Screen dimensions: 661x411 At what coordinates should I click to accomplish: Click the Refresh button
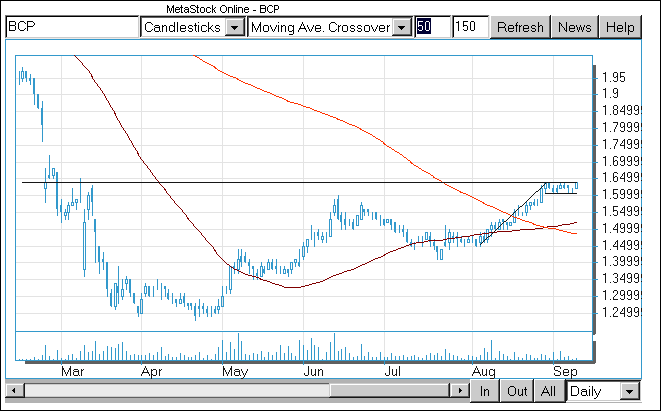tap(521, 27)
